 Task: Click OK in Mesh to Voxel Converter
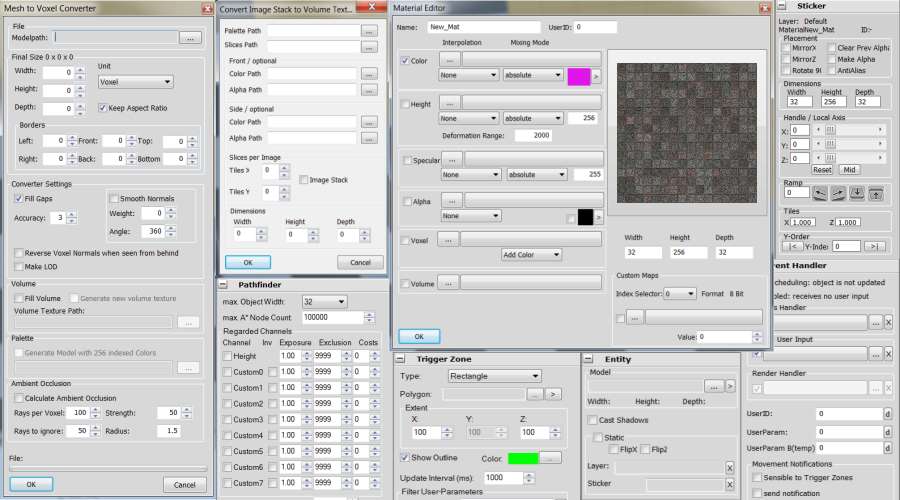[x=31, y=485]
